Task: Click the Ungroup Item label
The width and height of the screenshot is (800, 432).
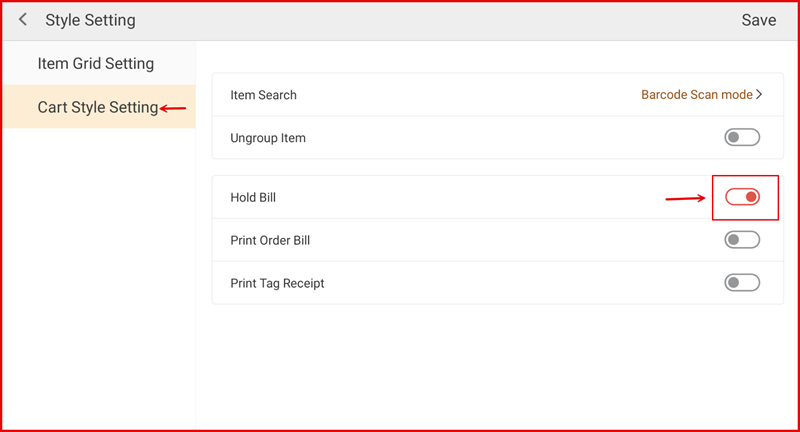Action: coord(268,138)
